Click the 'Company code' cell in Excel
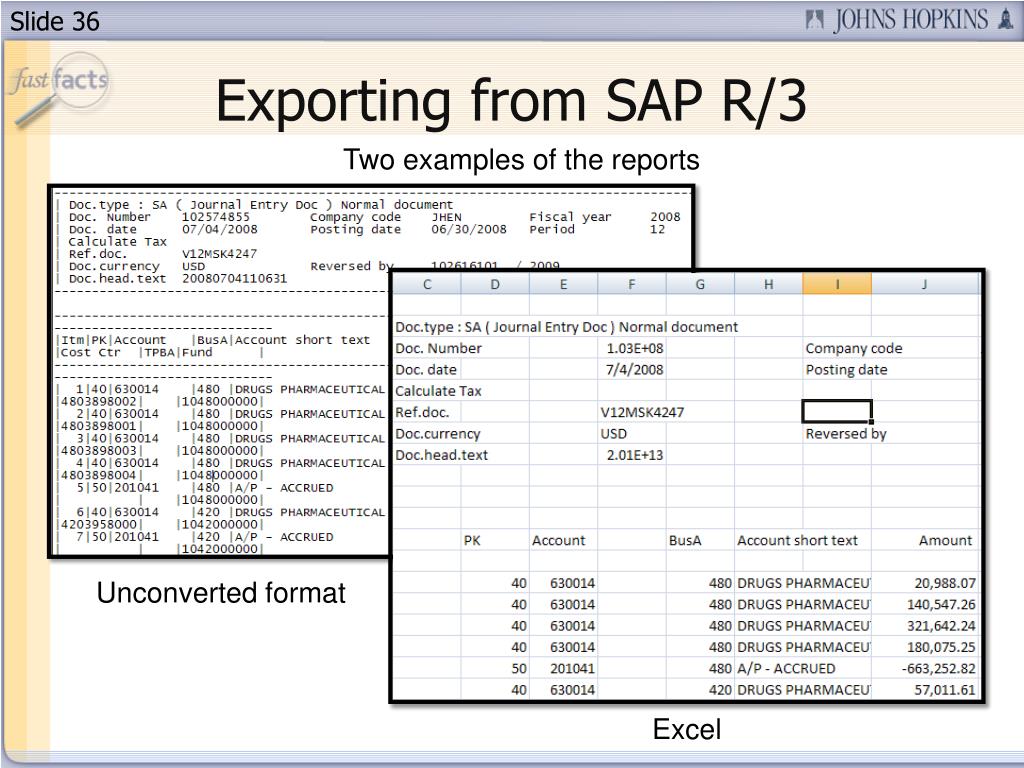 (854, 349)
